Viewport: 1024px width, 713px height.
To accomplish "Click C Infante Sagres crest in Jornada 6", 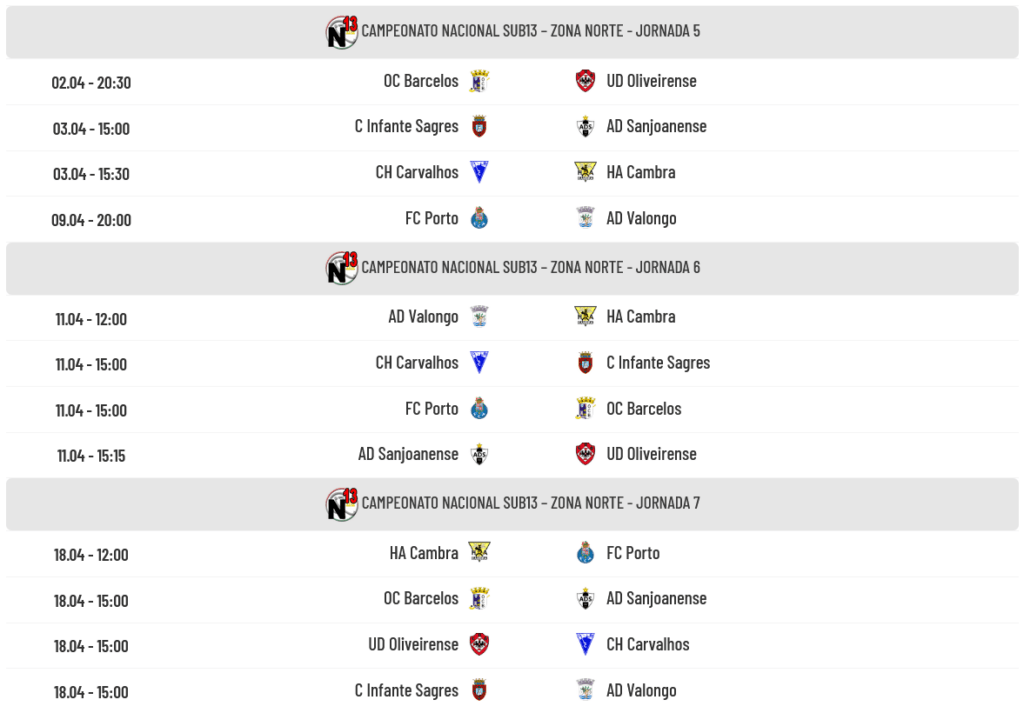I will [x=585, y=363].
